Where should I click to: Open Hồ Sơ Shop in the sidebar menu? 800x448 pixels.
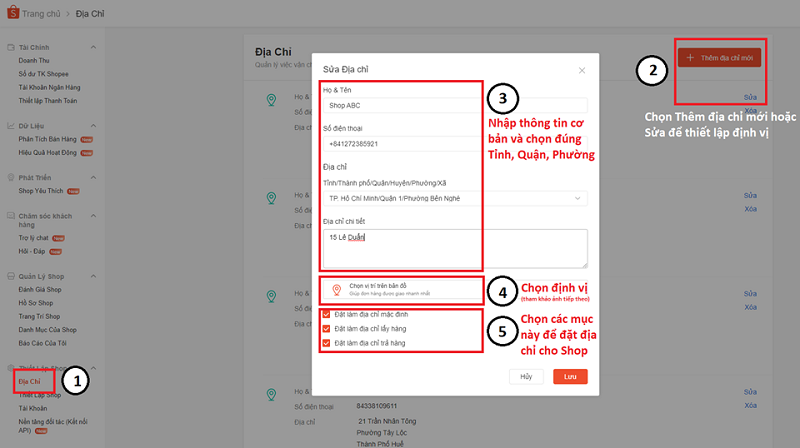(x=38, y=303)
